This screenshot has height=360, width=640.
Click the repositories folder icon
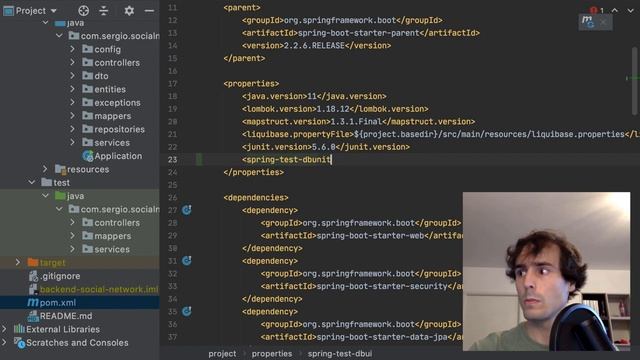point(87,129)
